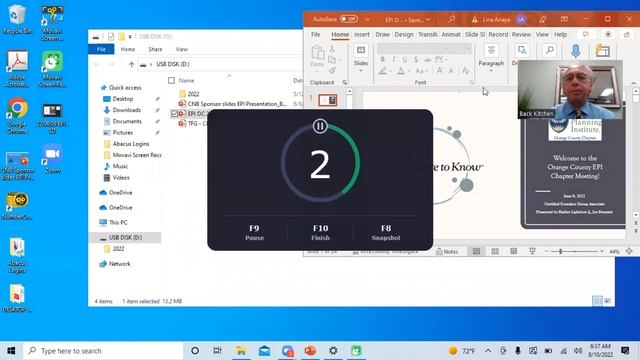The height and width of the screenshot is (360, 640).
Task: Toggle text Shadow S button
Action: [x=416, y=60]
